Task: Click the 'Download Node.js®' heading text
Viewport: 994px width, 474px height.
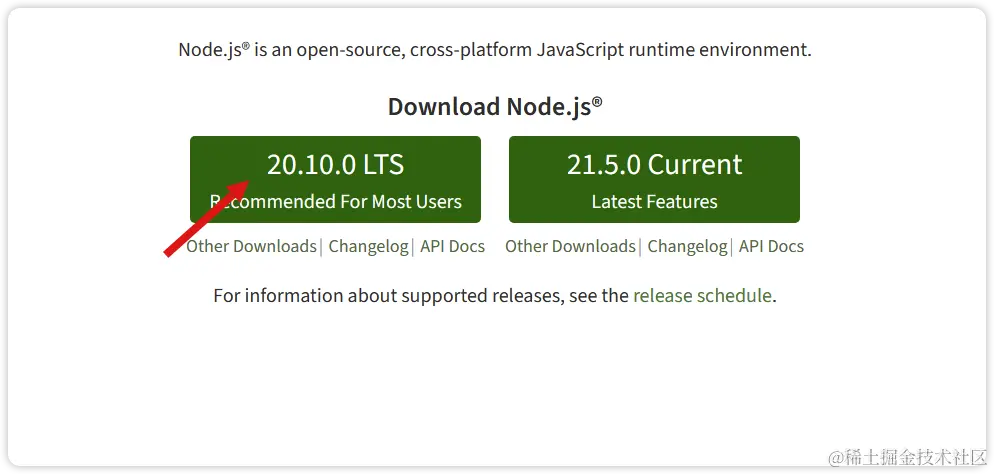Action: (x=495, y=106)
